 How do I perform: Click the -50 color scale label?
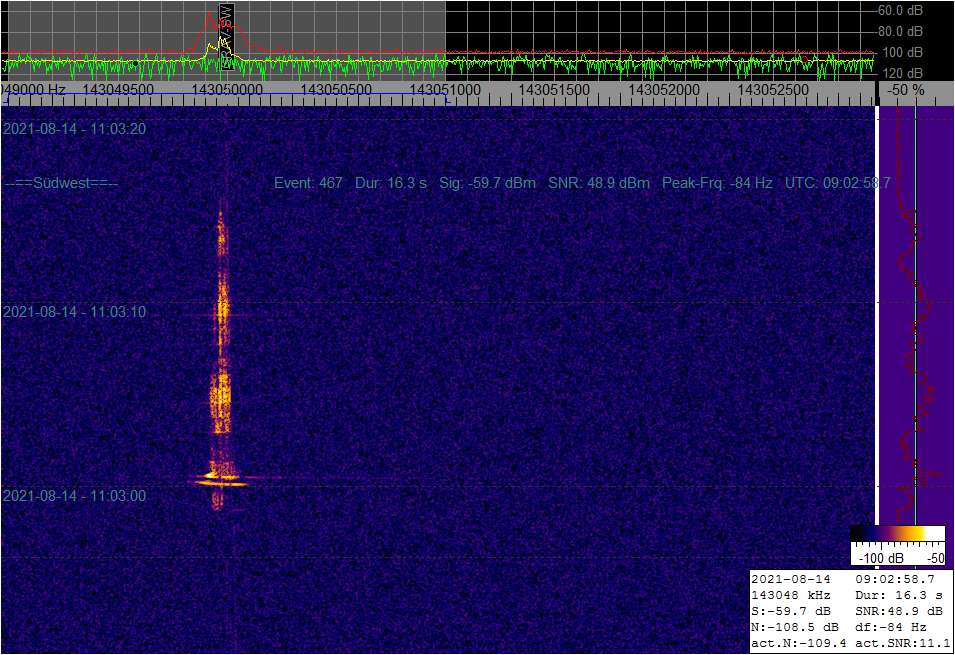pyautogui.click(x=936, y=558)
